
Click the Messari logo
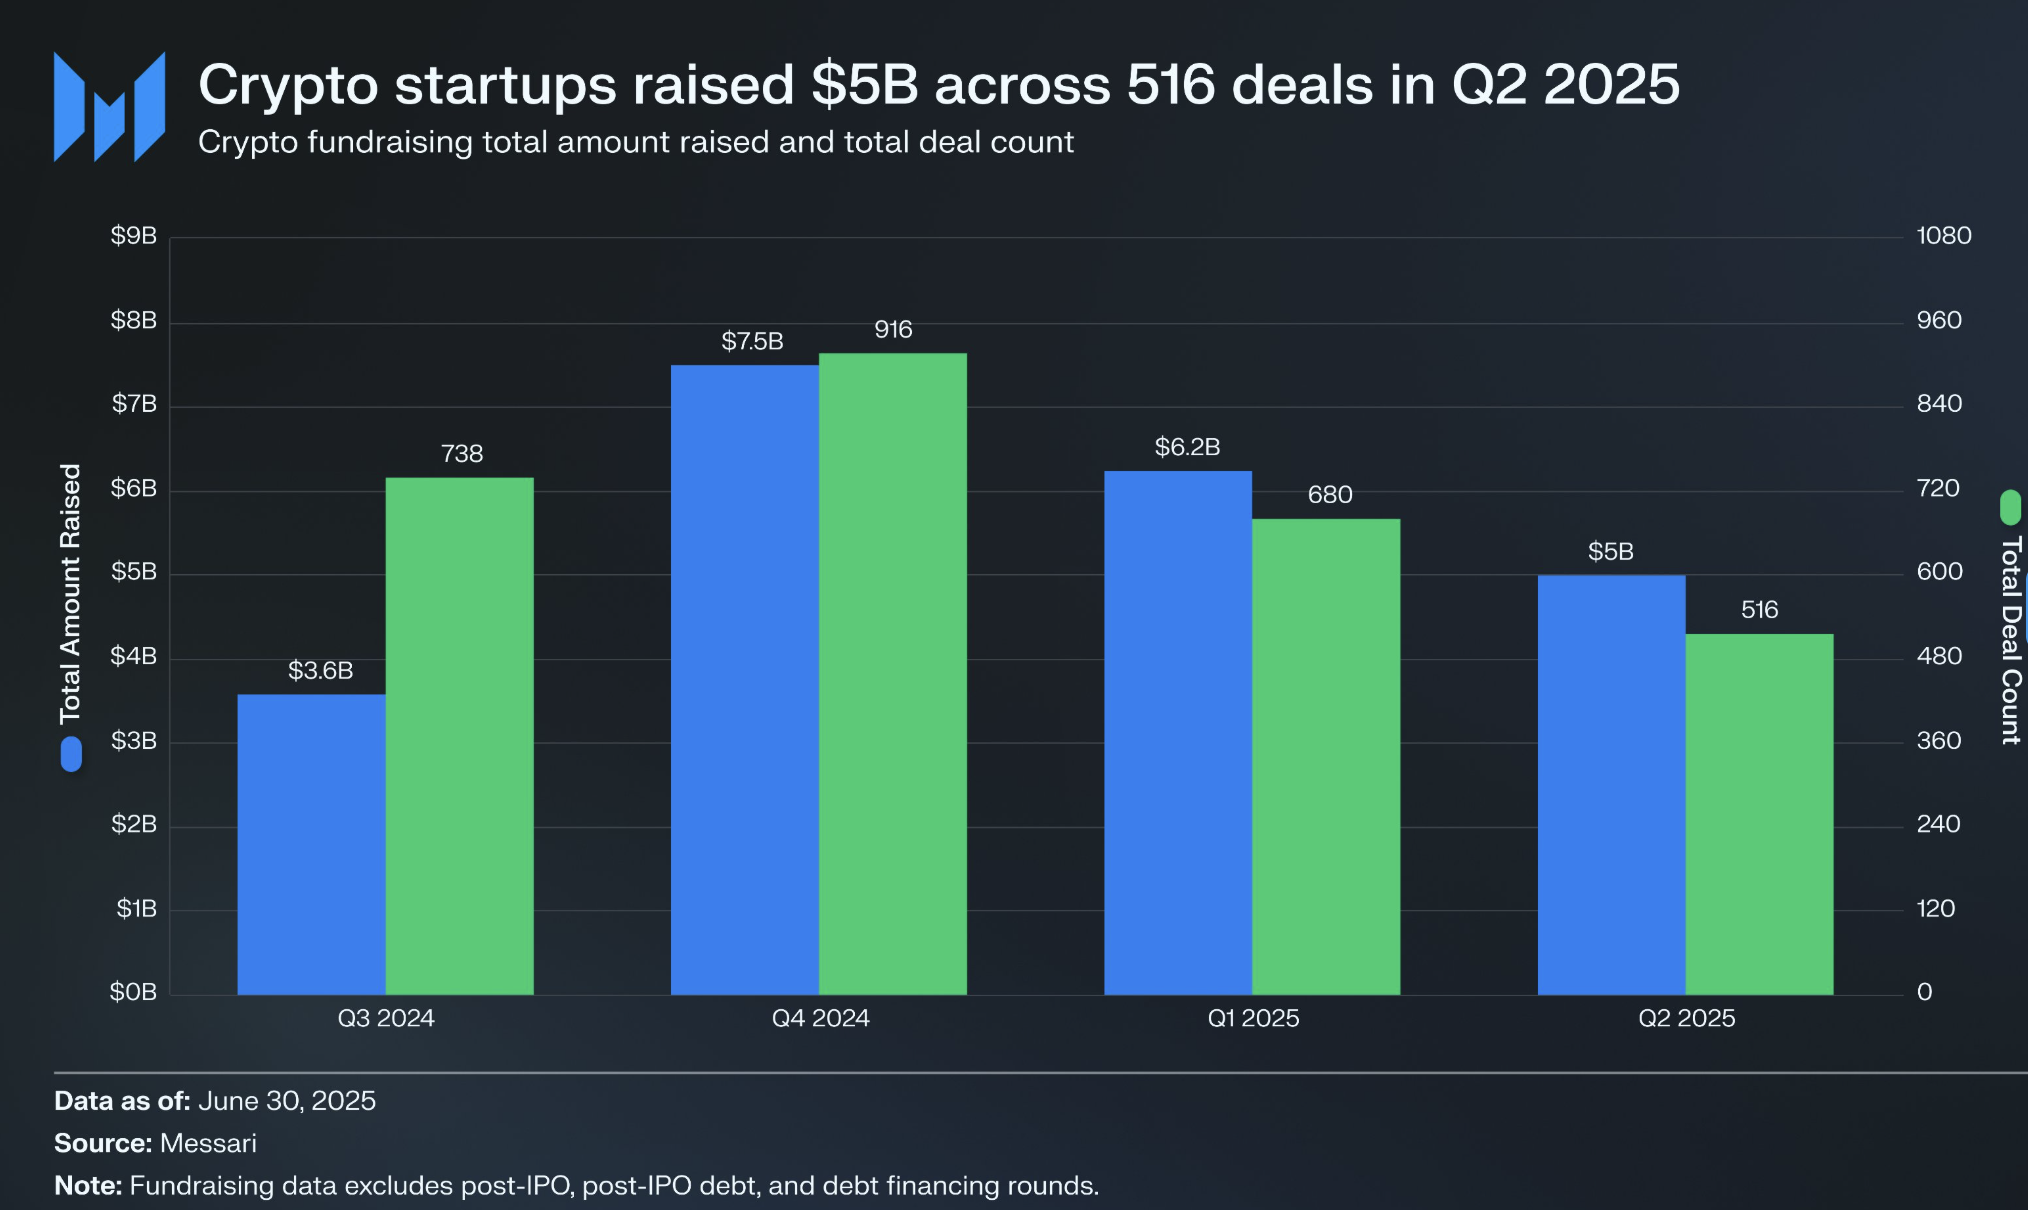tap(109, 107)
